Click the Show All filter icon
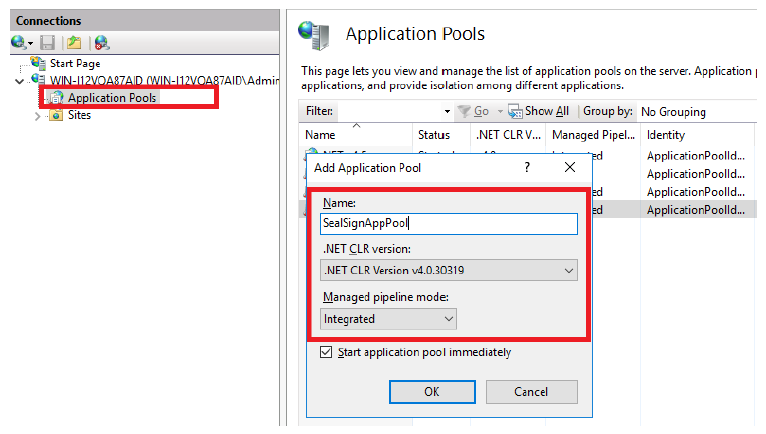Image resolution: width=766 pixels, height=434 pixels. (516, 111)
